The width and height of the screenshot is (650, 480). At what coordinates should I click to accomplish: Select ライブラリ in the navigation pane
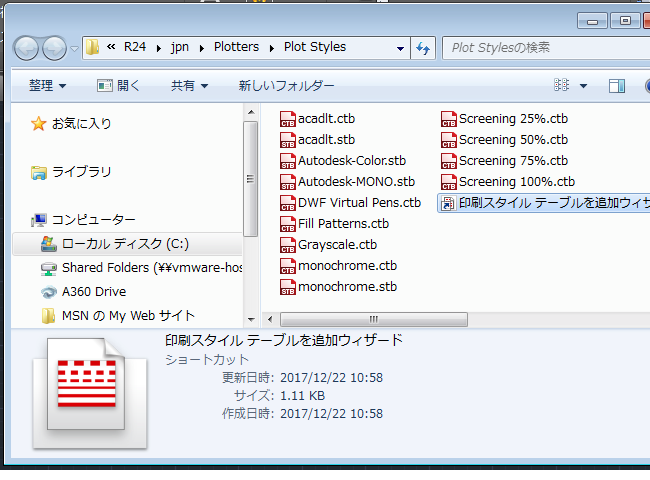pyautogui.click(x=82, y=172)
